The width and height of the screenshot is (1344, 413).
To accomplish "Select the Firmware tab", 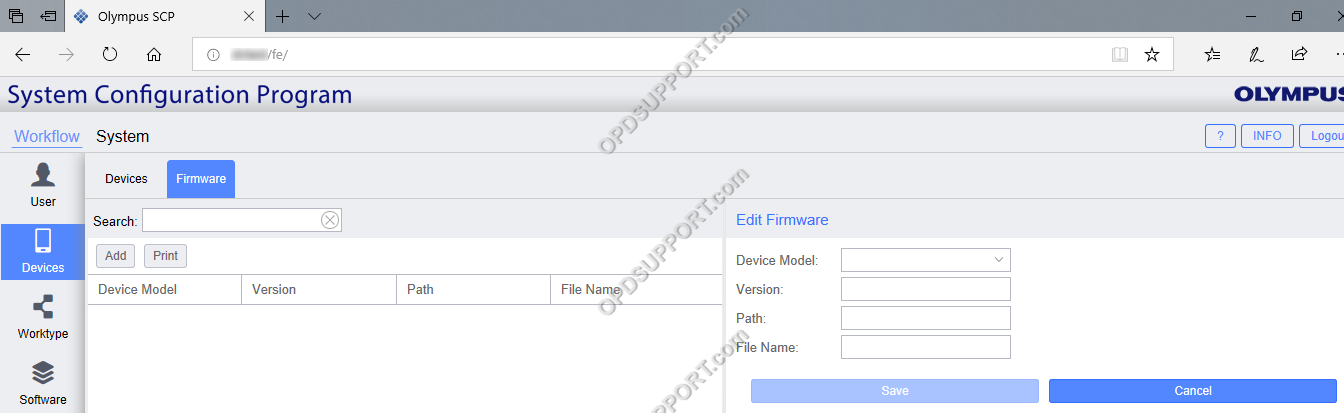I will click(x=201, y=179).
